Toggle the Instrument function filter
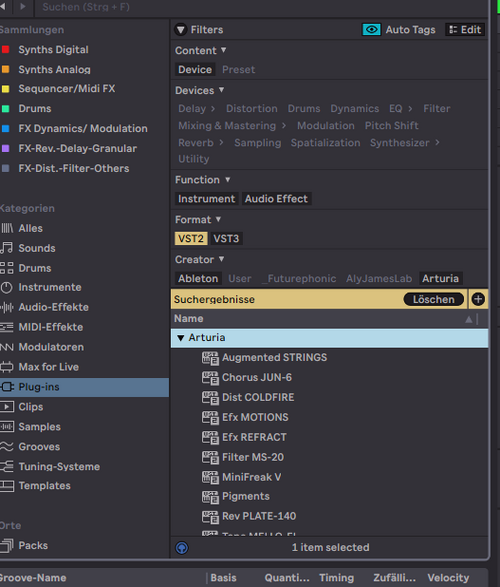 [206, 199]
